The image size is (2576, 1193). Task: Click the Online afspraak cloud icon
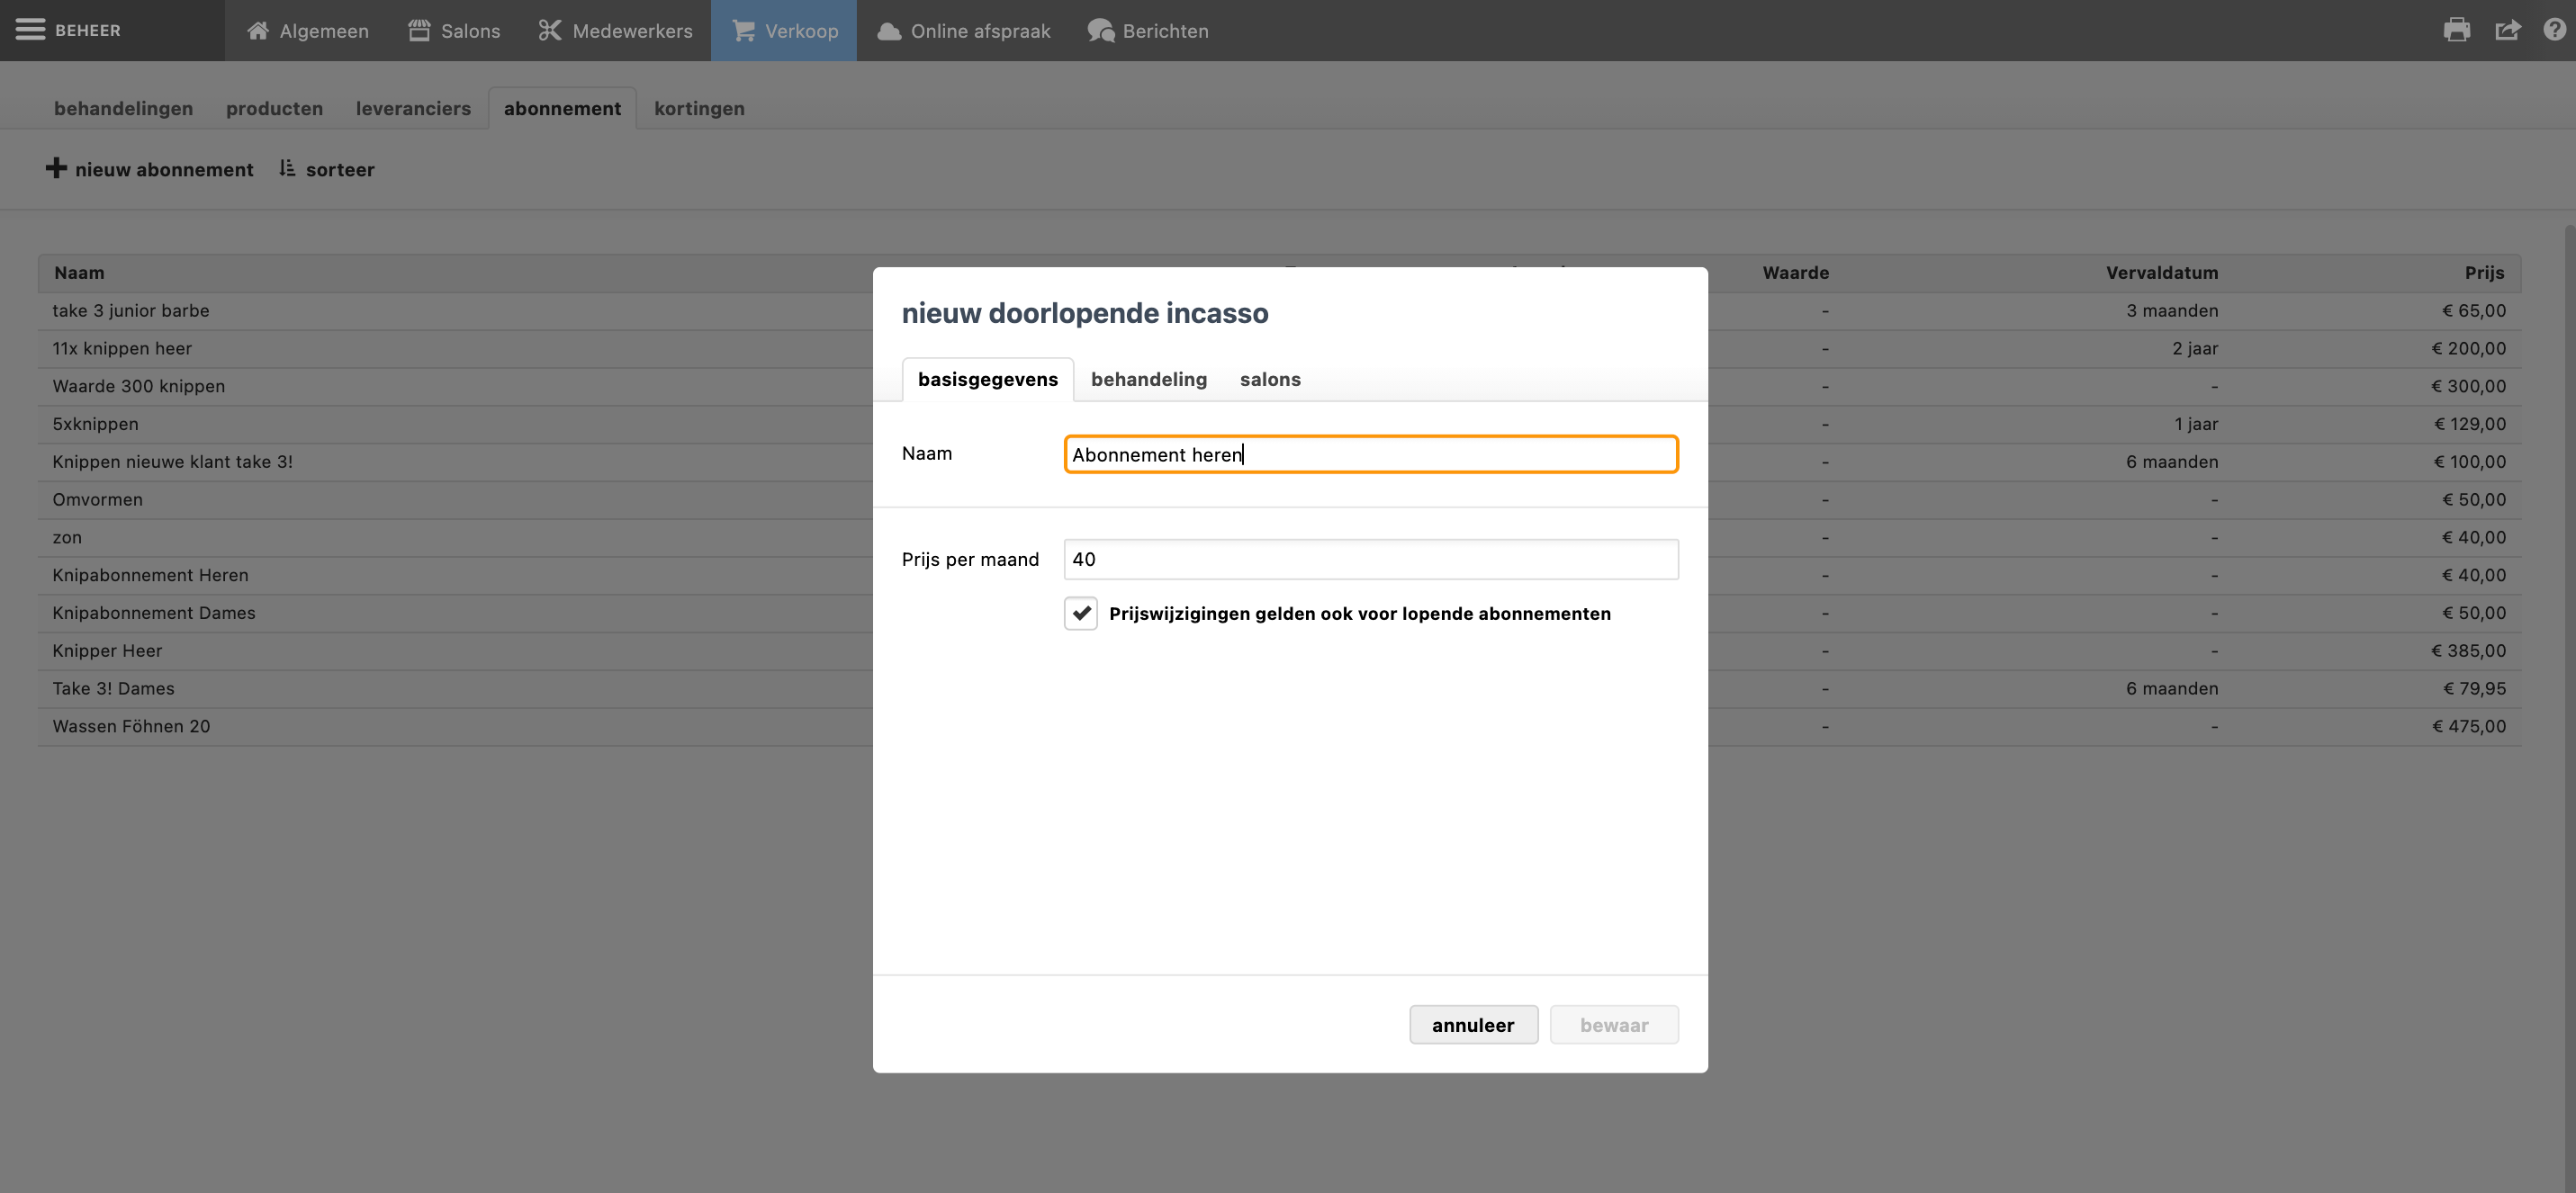click(x=889, y=31)
